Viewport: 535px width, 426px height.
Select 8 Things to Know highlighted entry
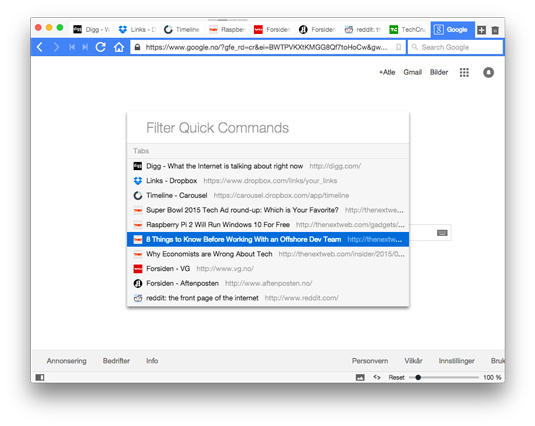pos(268,239)
